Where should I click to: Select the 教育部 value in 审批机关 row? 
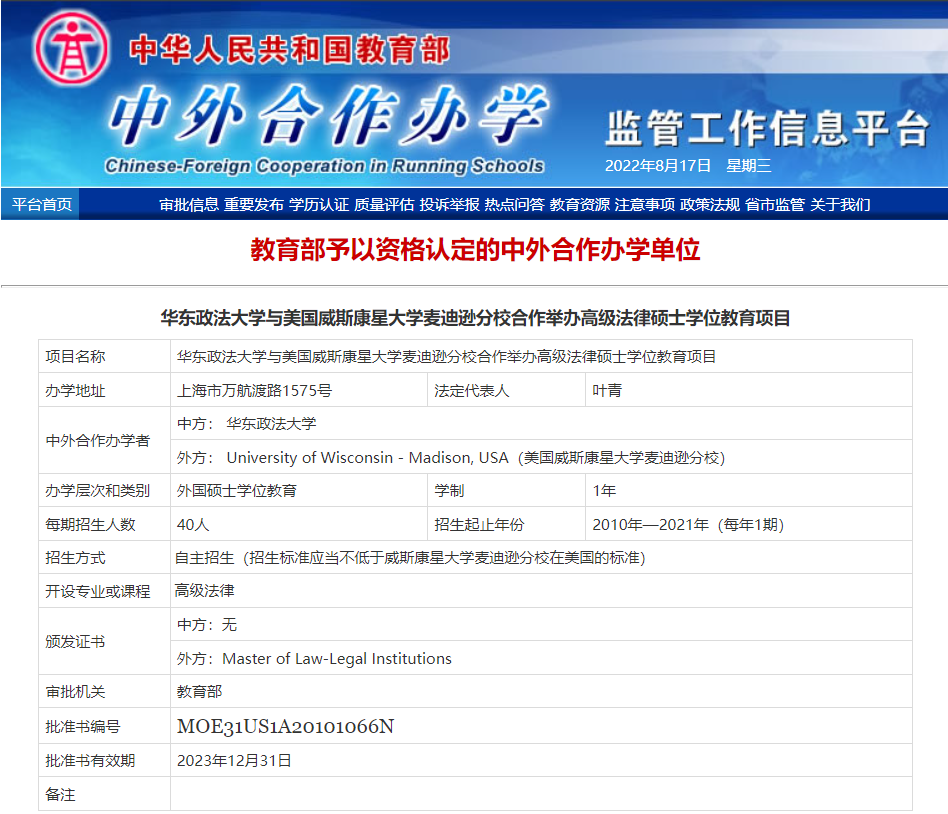(x=199, y=691)
